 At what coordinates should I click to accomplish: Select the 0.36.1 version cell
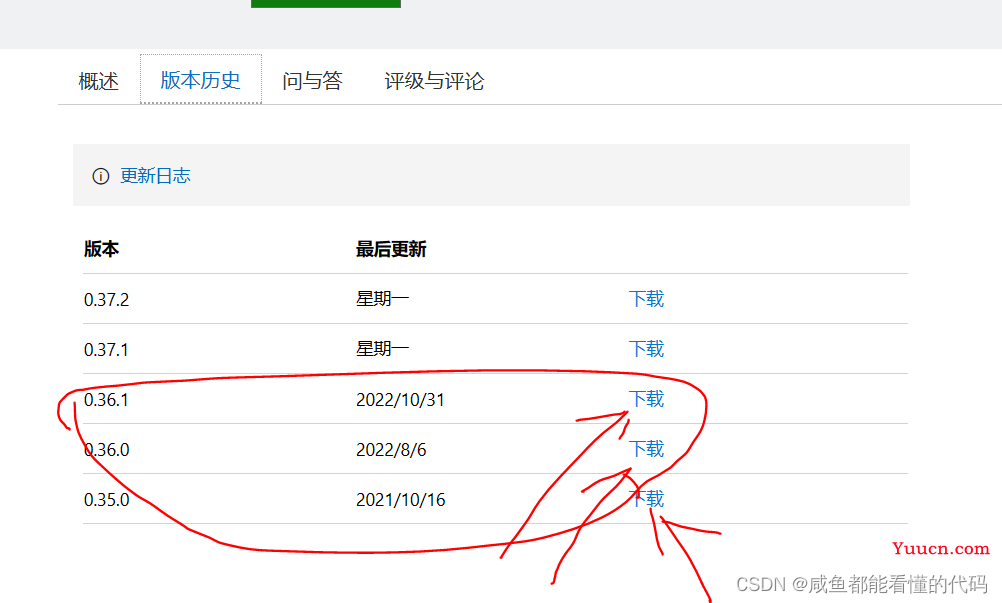(106, 400)
